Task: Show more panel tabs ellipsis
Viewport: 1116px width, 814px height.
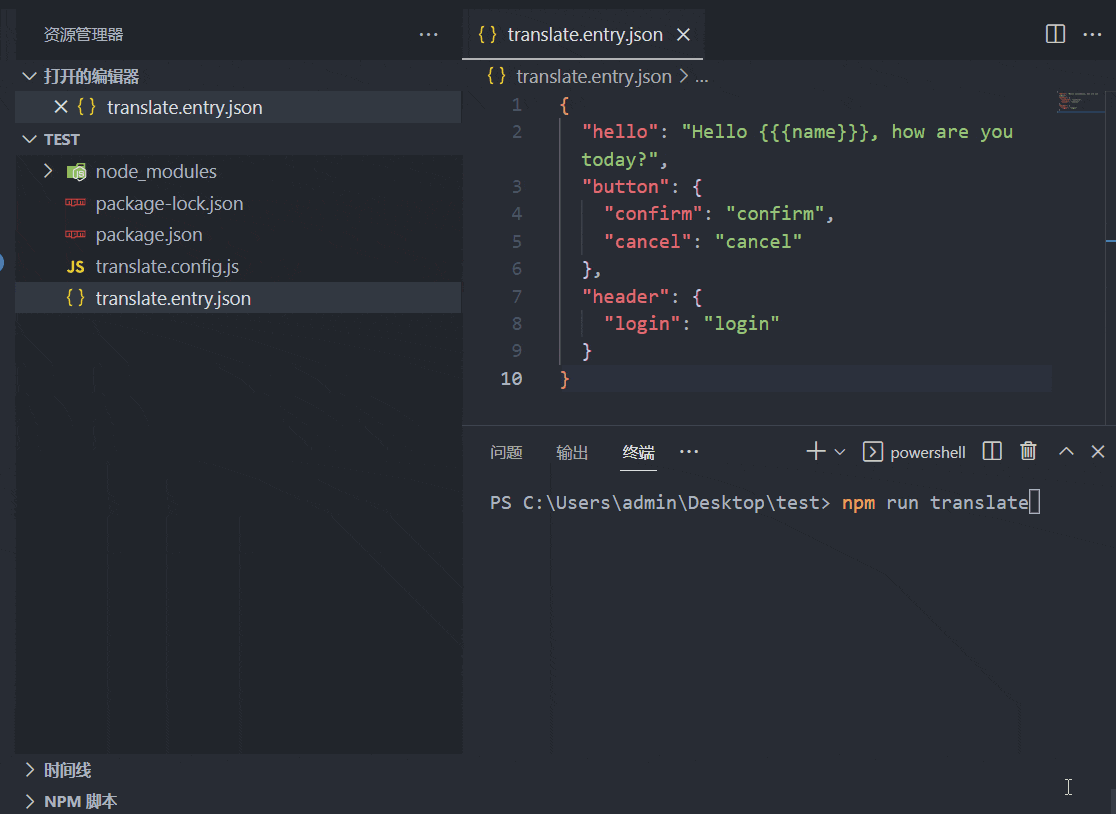Action: click(689, 451)
